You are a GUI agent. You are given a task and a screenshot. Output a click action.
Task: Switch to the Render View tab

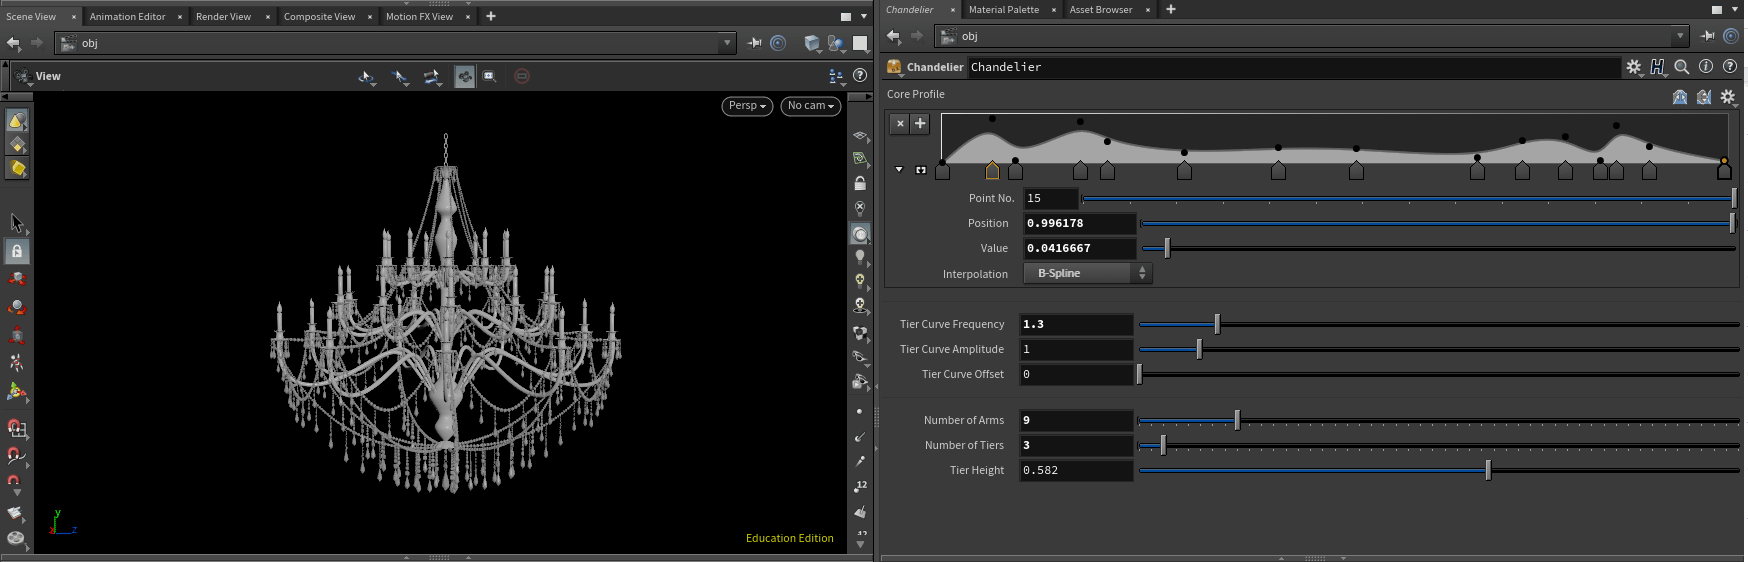[x=223, y=16]
